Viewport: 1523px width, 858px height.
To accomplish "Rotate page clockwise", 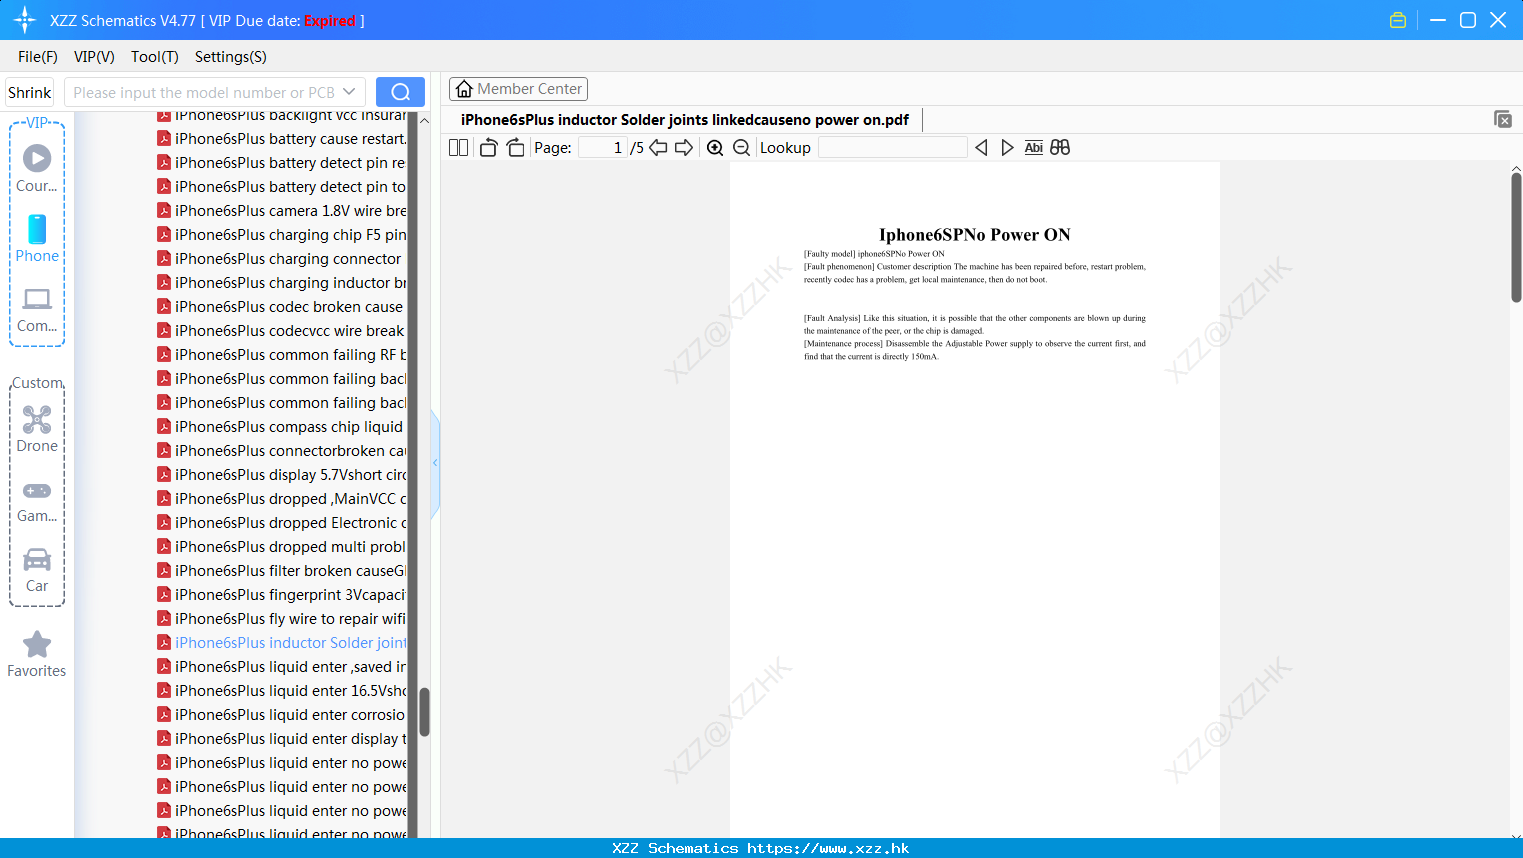I will pos(515,148).
